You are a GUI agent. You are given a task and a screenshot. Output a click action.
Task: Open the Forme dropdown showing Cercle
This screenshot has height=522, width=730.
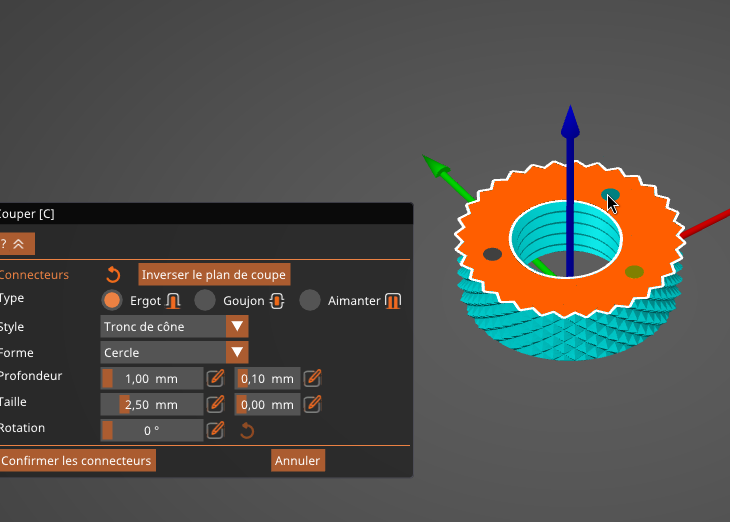pos(175,353)
